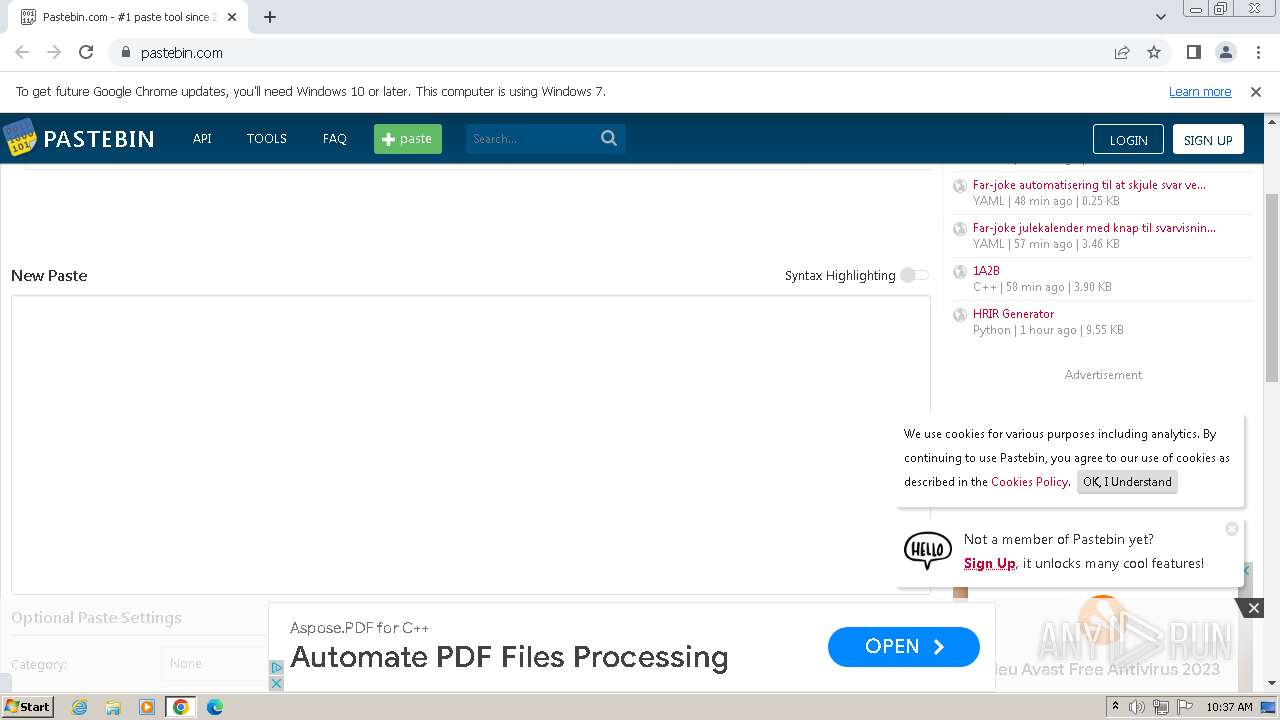The height and width of the screenshot is (720, 1280).
Task: Expand the tab search dropdown arrow
Action: tap(1160, 17)
